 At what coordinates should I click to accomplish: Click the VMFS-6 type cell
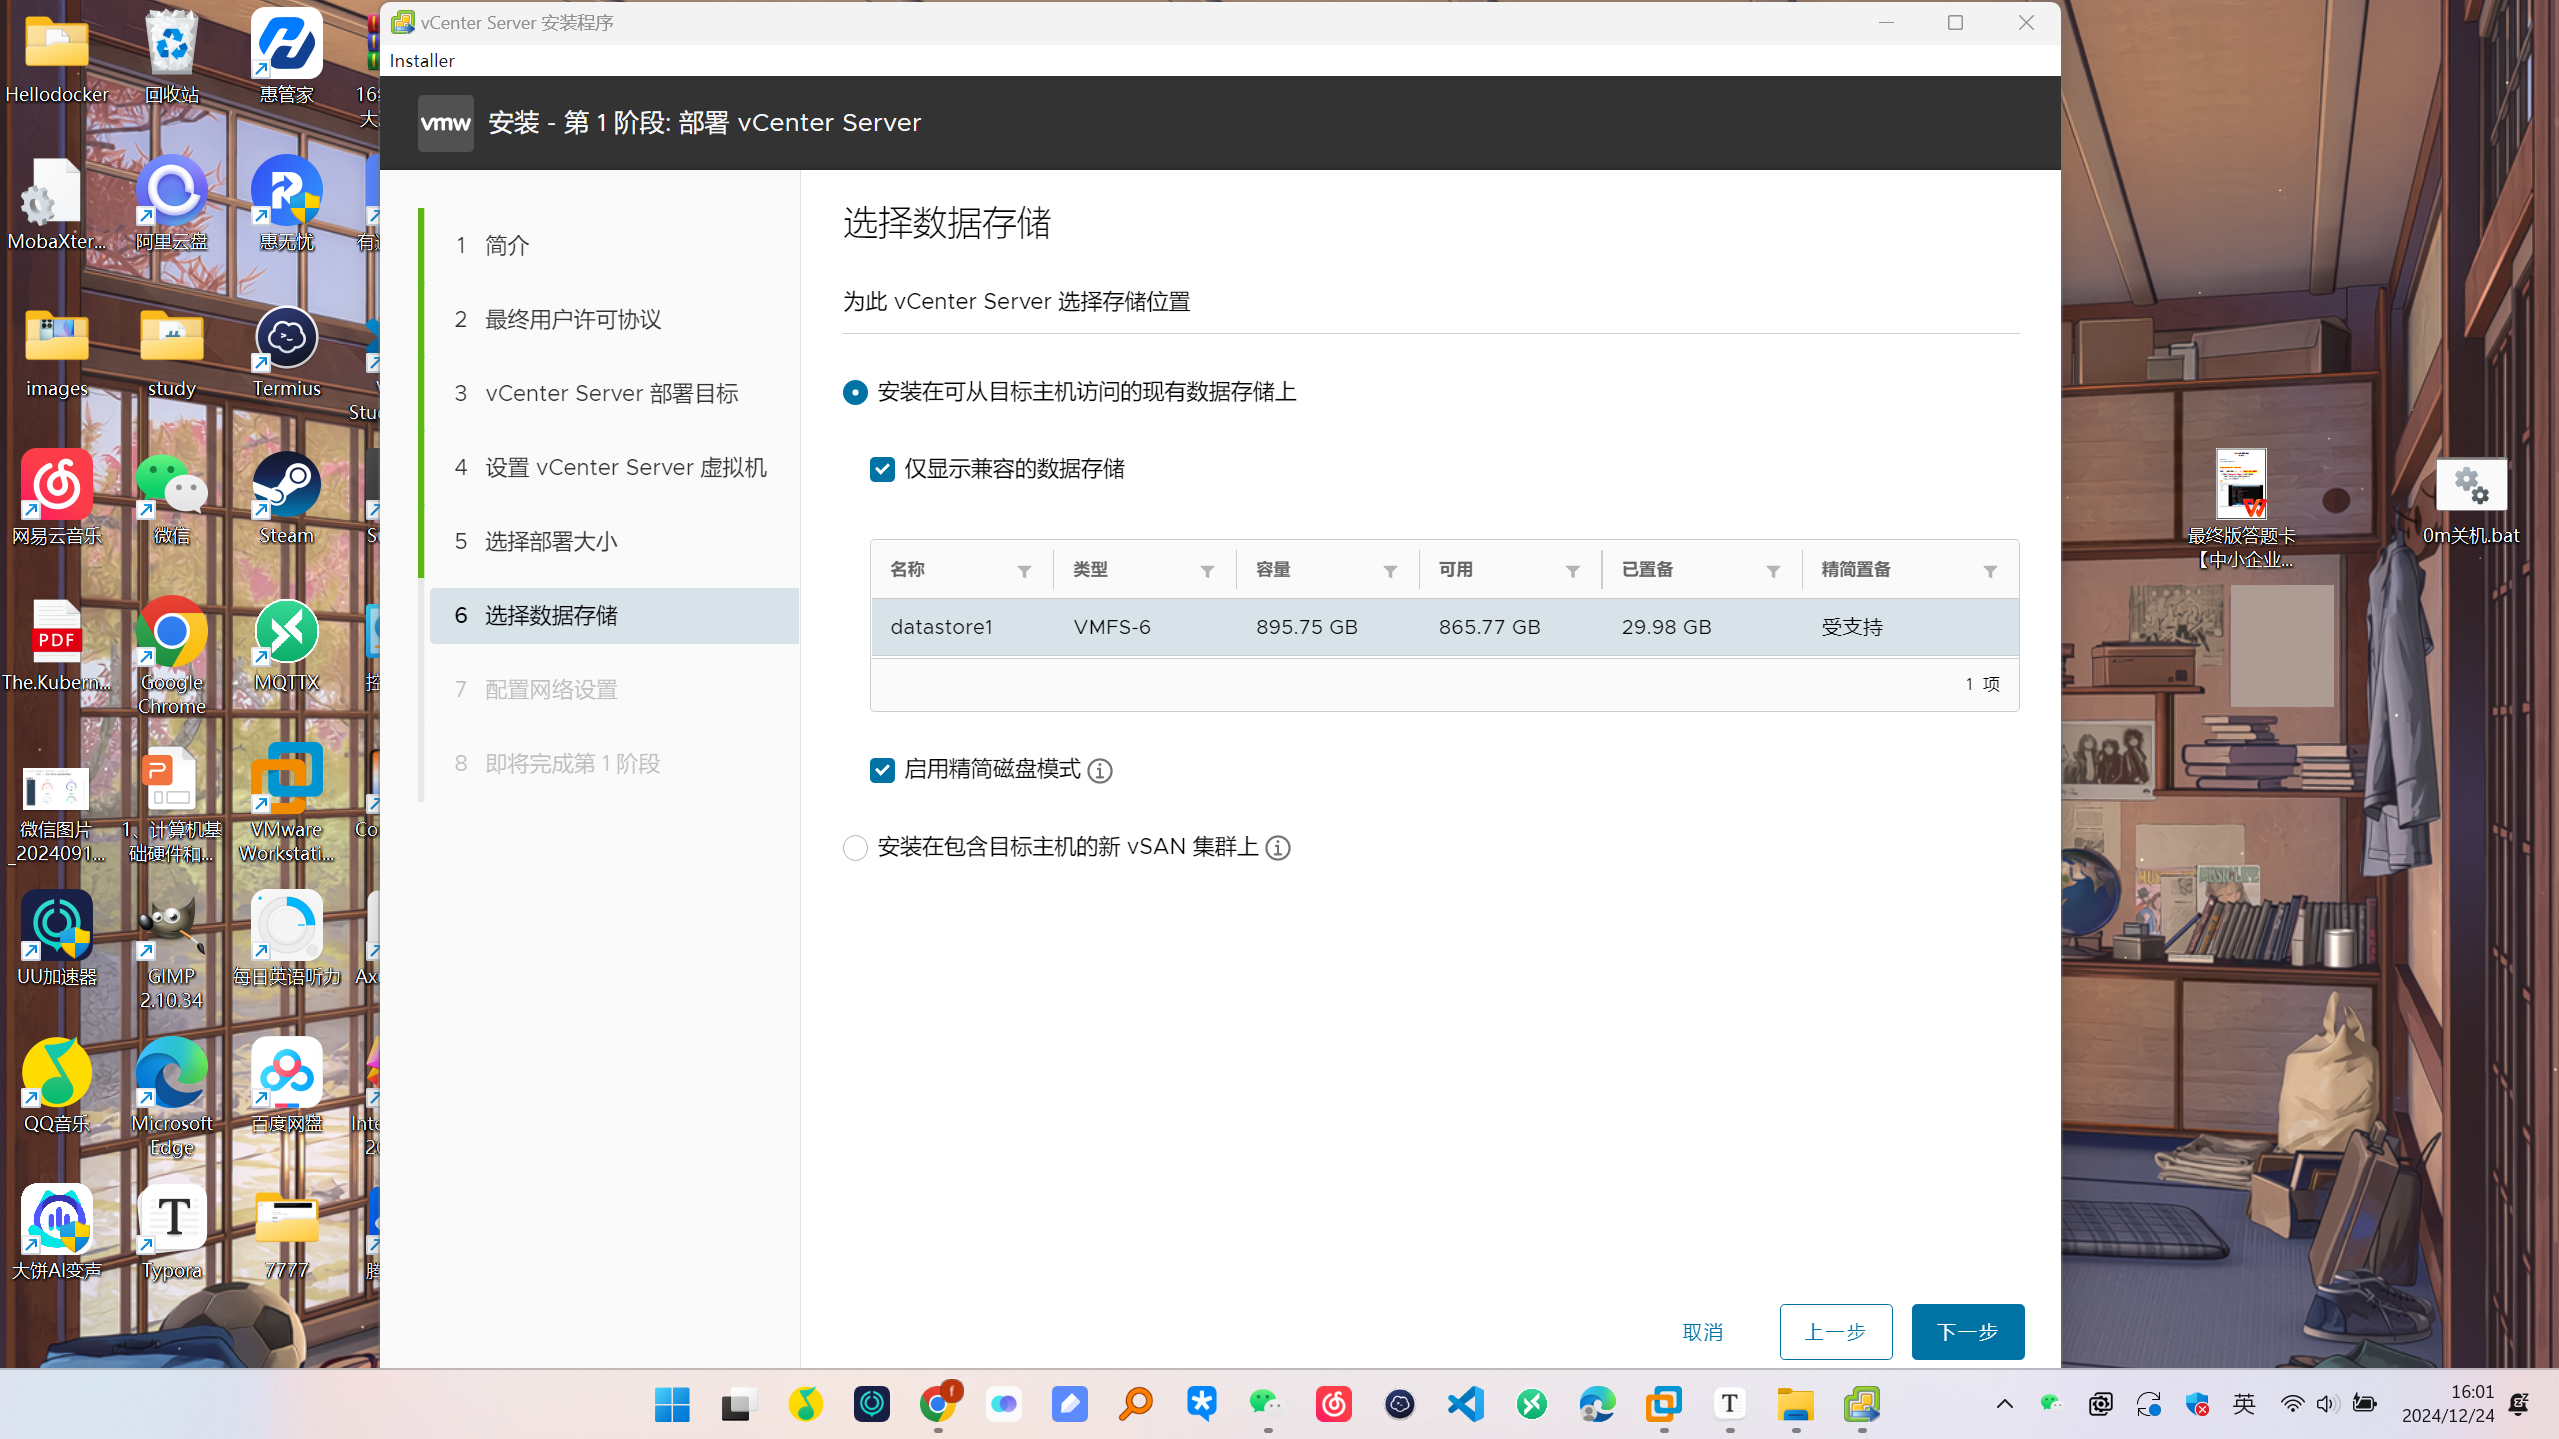[x=1112, y=627]
